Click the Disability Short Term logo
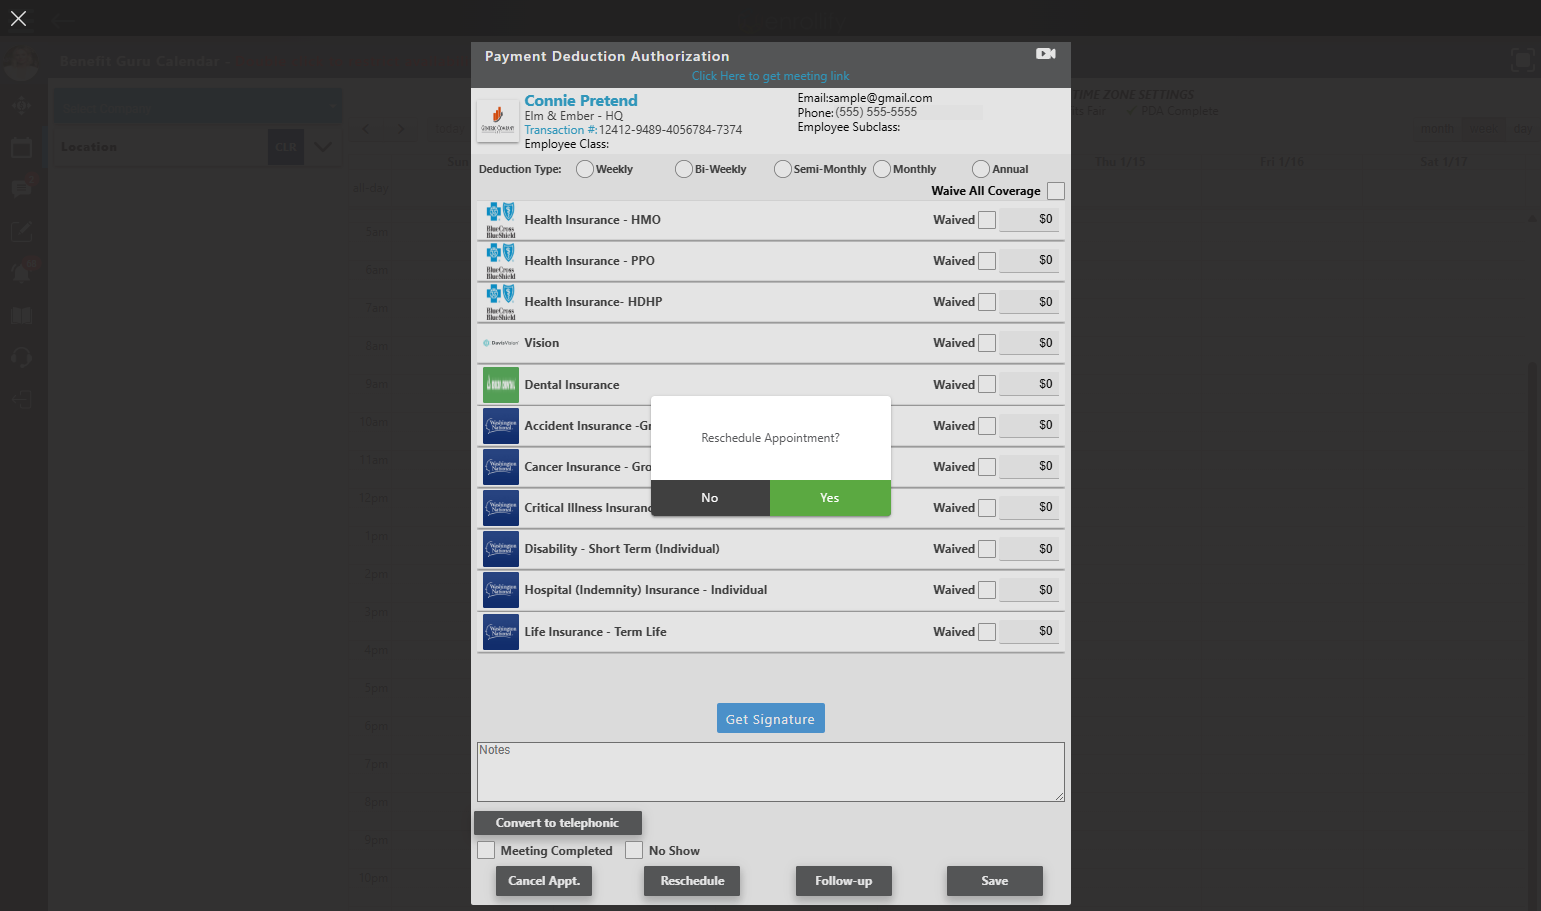The height and width of the screenshot is (911, 1541). tap(500, 549)
